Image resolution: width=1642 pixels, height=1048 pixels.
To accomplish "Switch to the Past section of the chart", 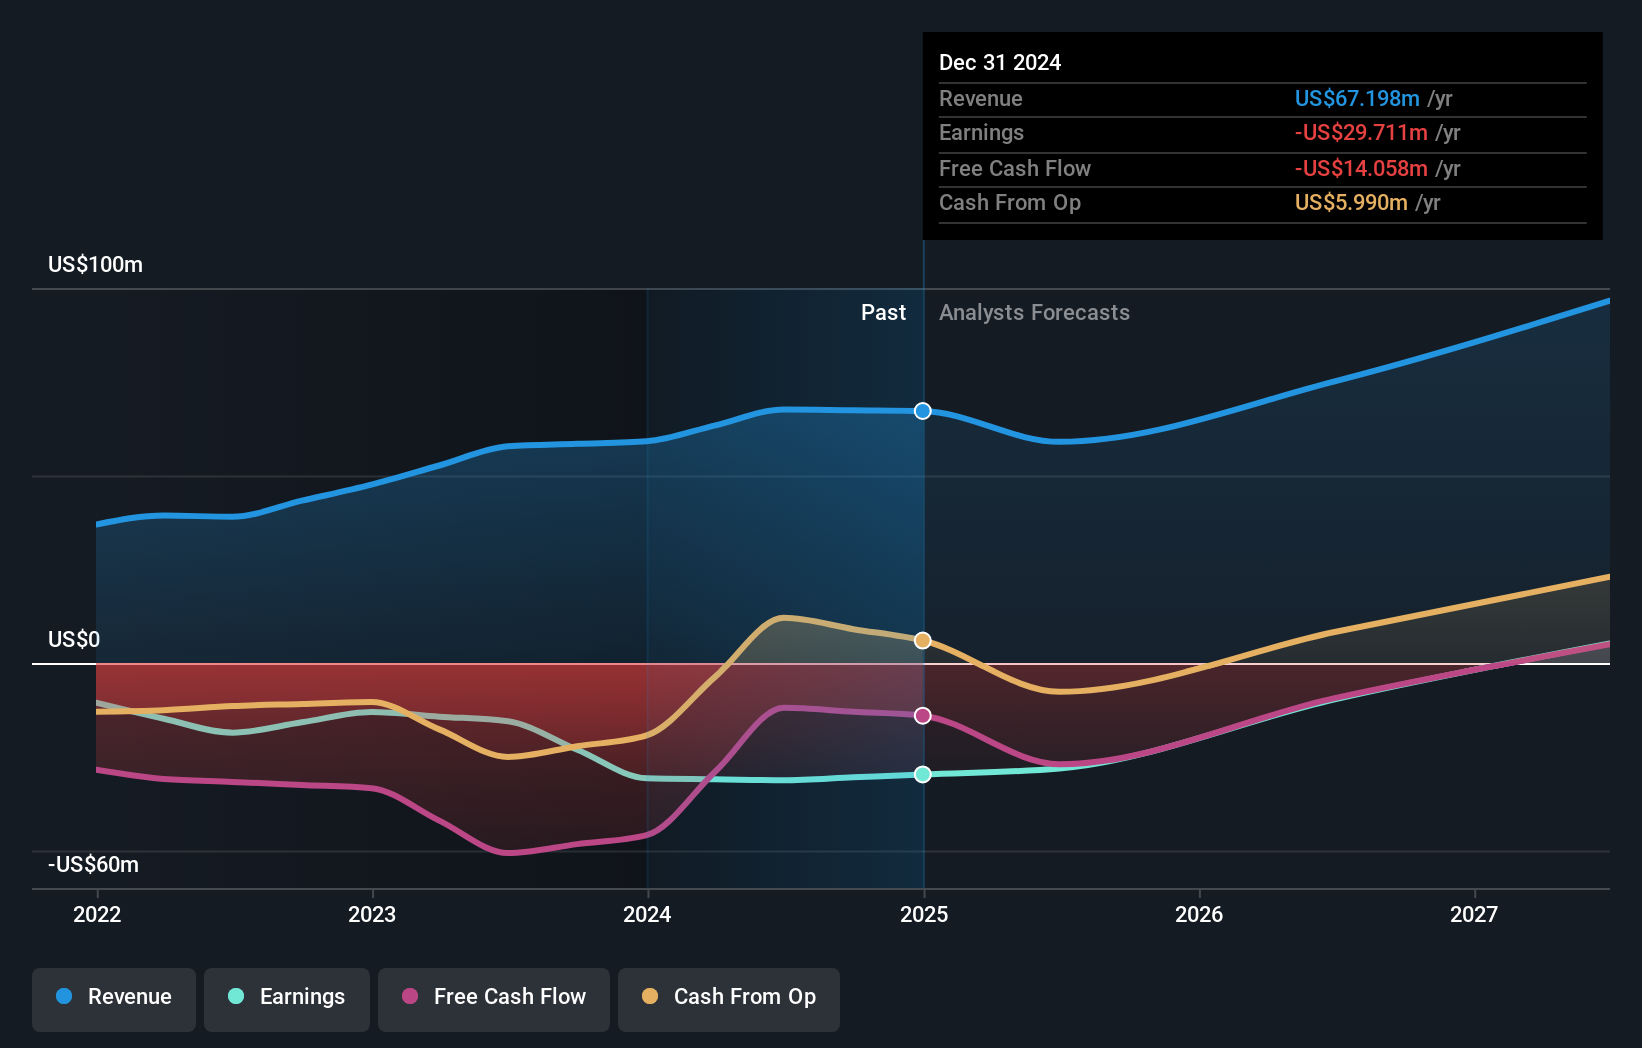I will 883,312.
